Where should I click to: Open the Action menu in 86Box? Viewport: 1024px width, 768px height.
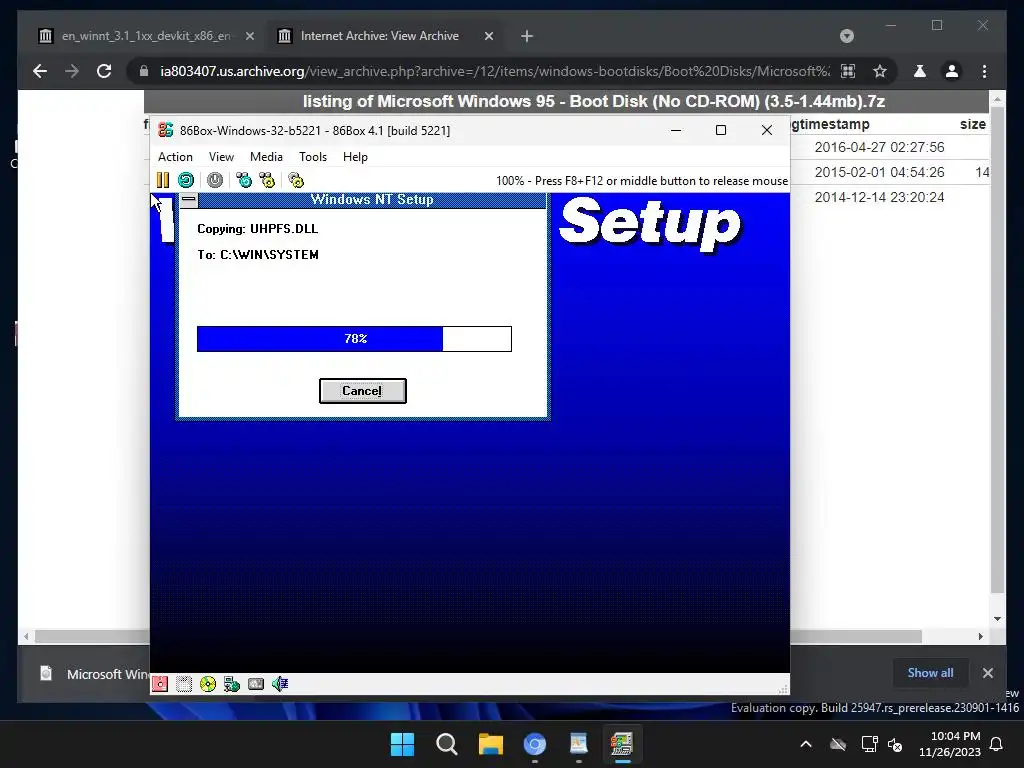pyautogui.click(x=175, y=157)
